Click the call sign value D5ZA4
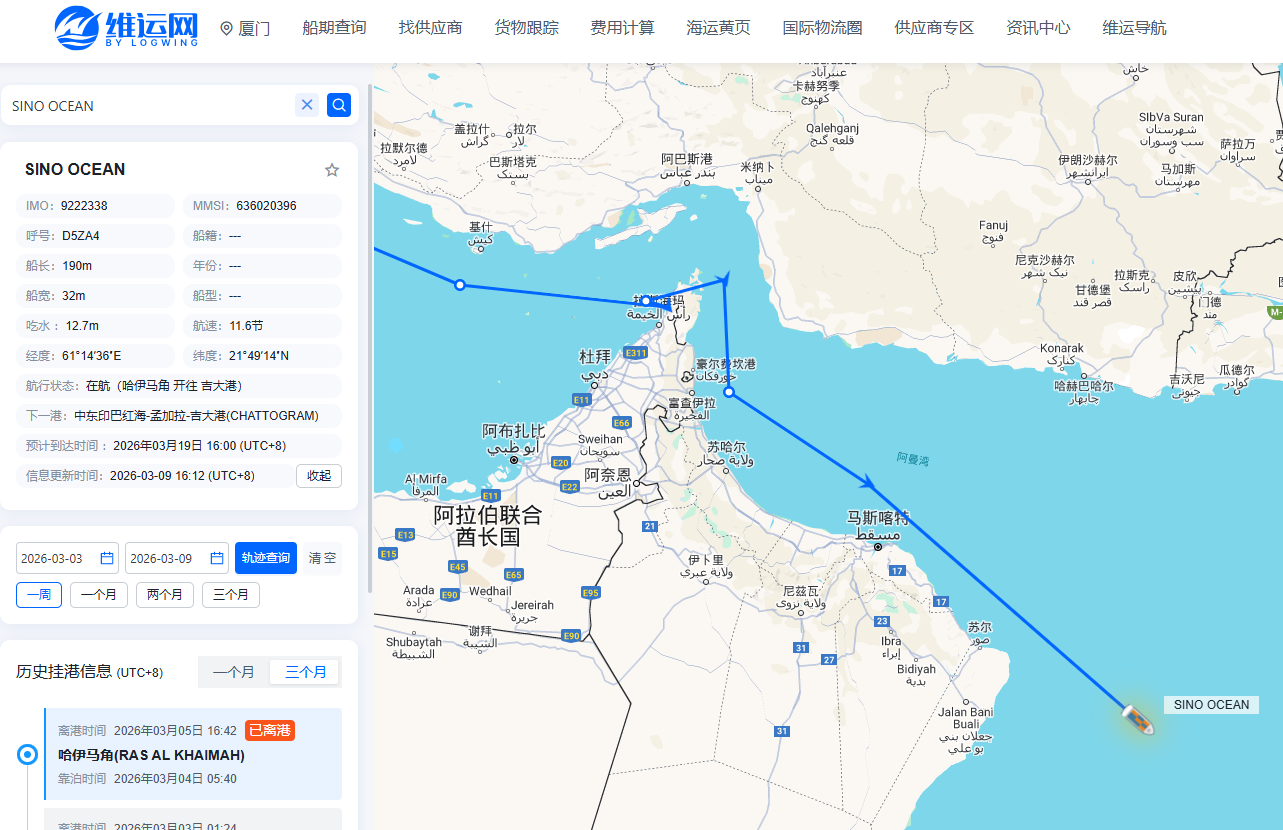This screenshot has width=1283, height=830. tap(81, 236)
